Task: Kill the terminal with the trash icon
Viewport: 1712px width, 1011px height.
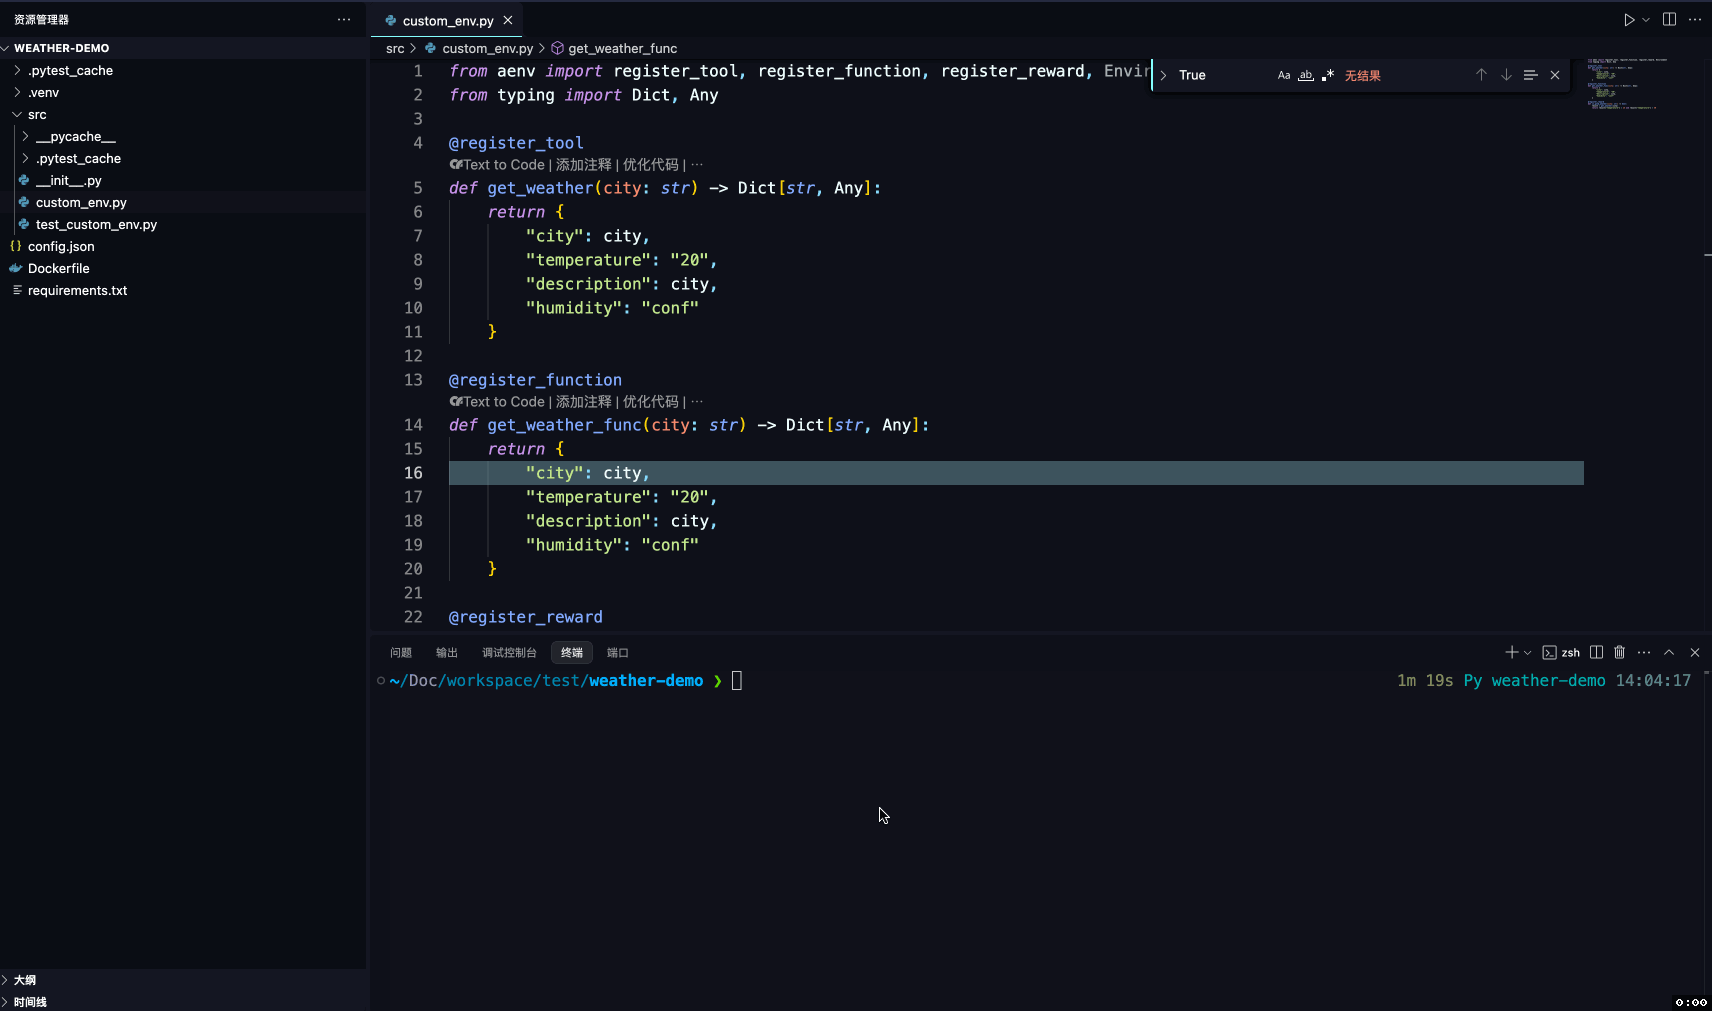Action: pyautogui.click(x=1620, y=652)
